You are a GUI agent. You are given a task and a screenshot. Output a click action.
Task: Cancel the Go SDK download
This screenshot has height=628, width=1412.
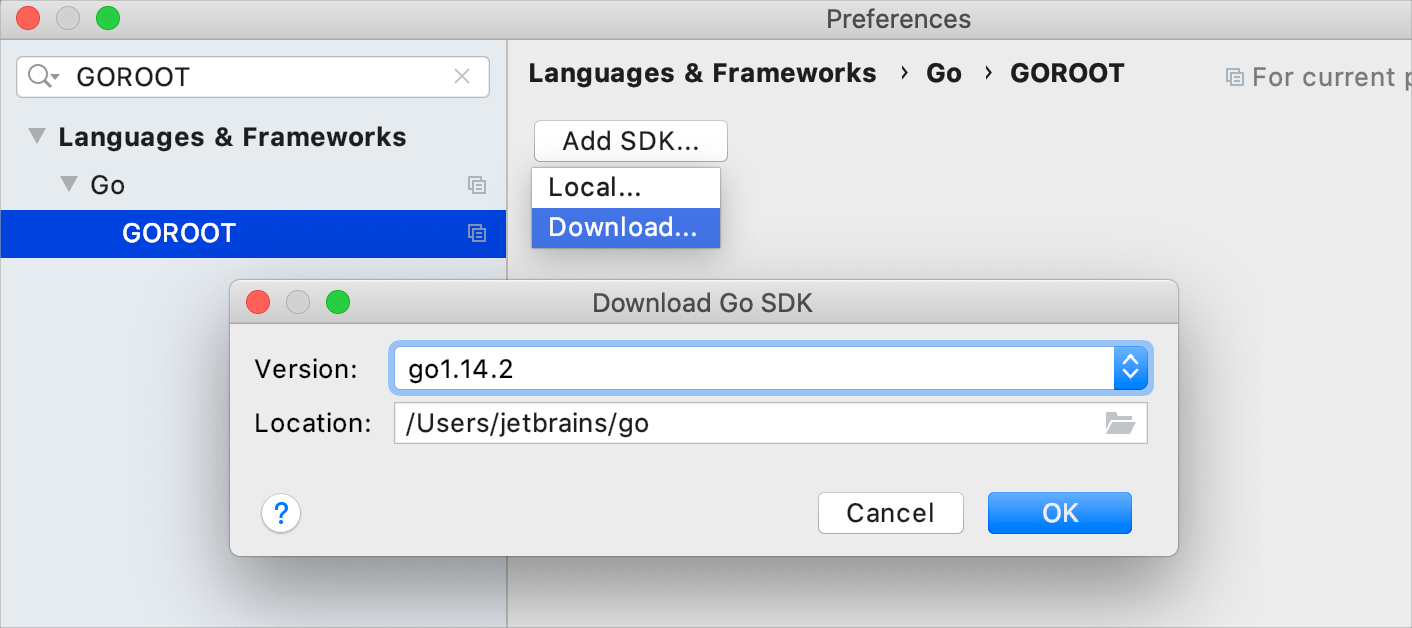click(890, 512)
